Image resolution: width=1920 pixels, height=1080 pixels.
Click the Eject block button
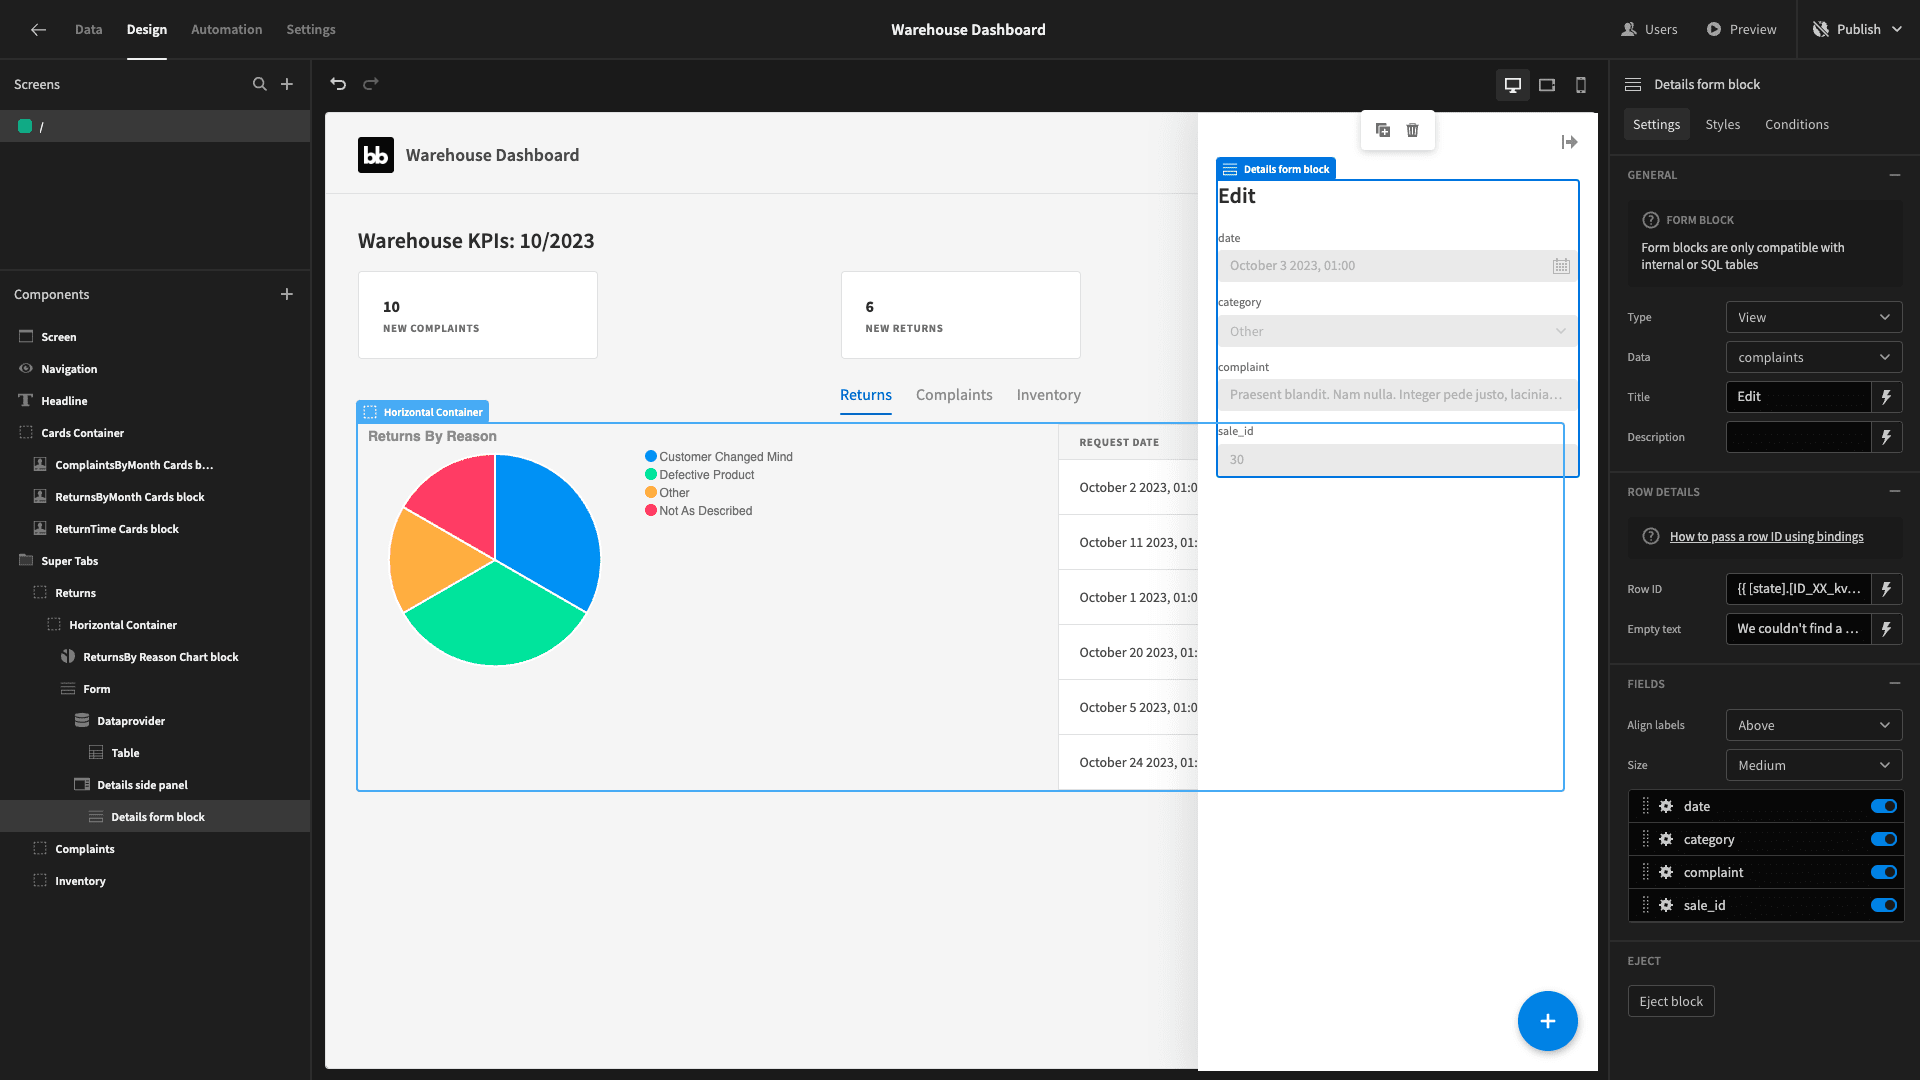pyautogui.click(x=1671, y=1001)
